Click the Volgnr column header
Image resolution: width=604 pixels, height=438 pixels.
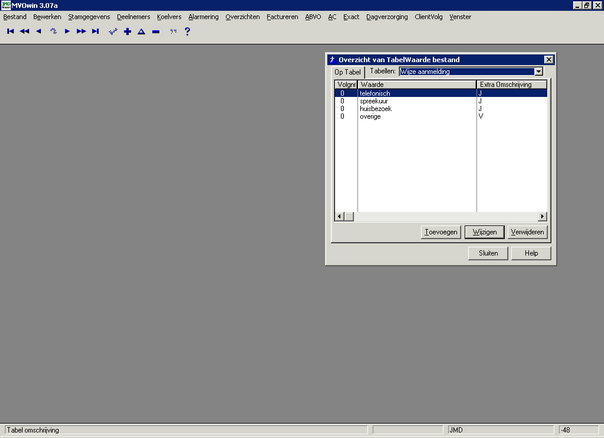[346, 84]
